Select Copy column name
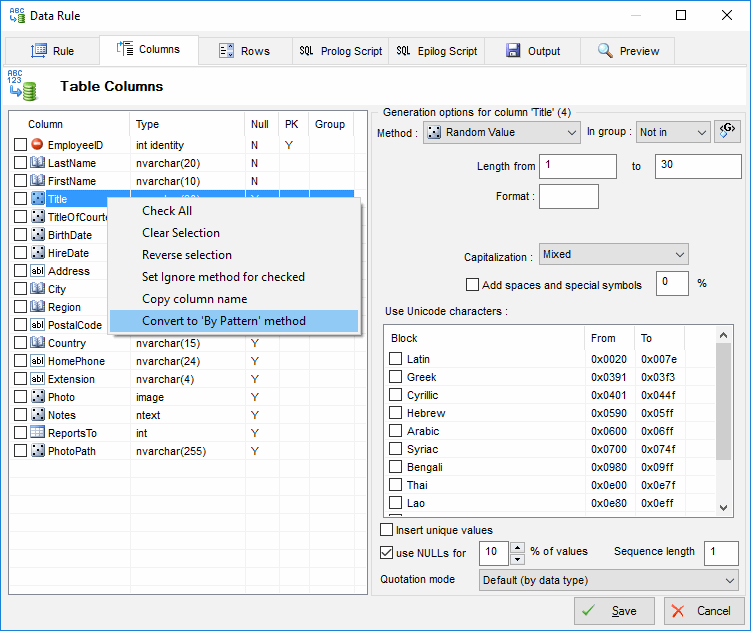Screen dimensions: 751x631 (x=234, y=299)
